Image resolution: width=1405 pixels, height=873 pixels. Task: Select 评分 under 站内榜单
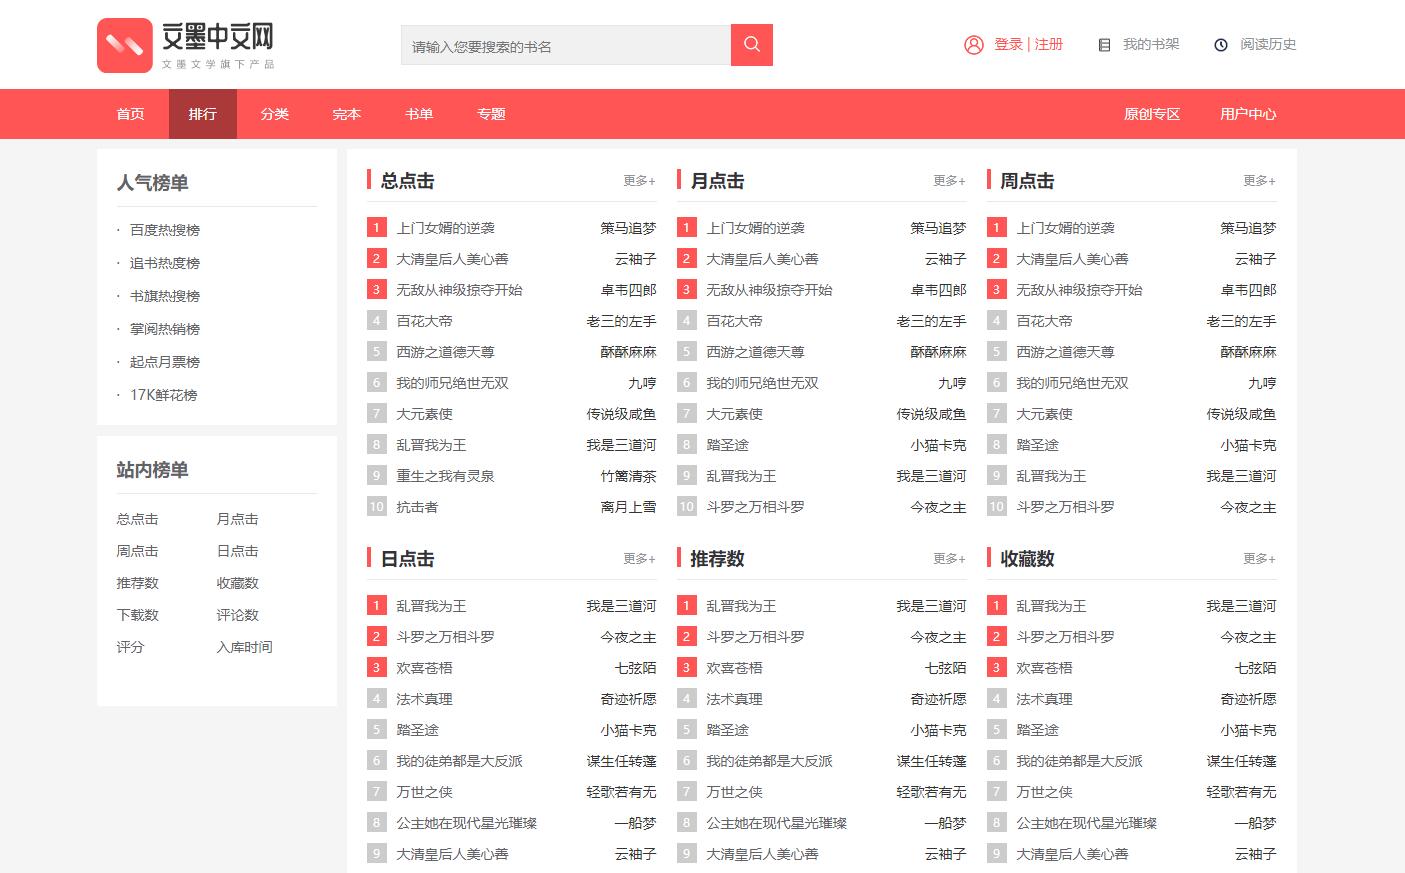tap(131, 647)
